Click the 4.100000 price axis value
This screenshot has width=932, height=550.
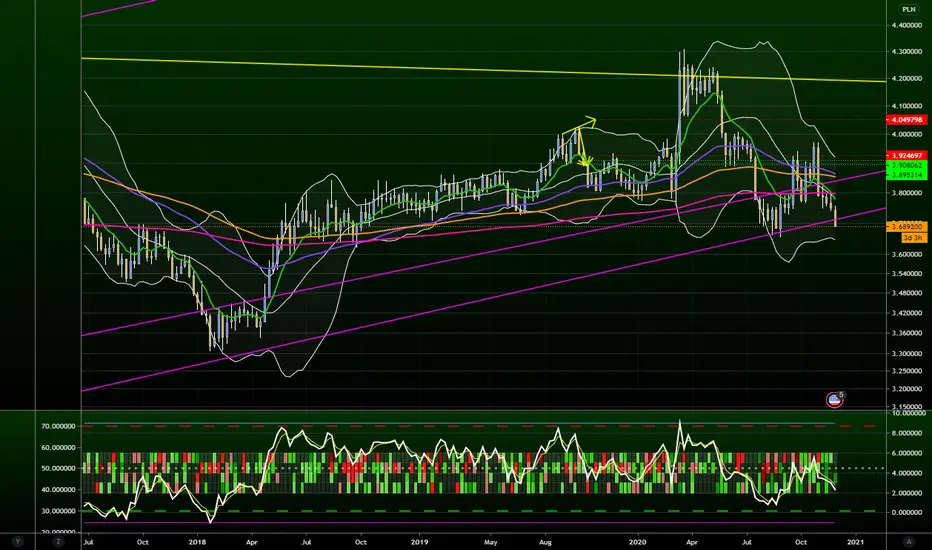pos(906,106)
